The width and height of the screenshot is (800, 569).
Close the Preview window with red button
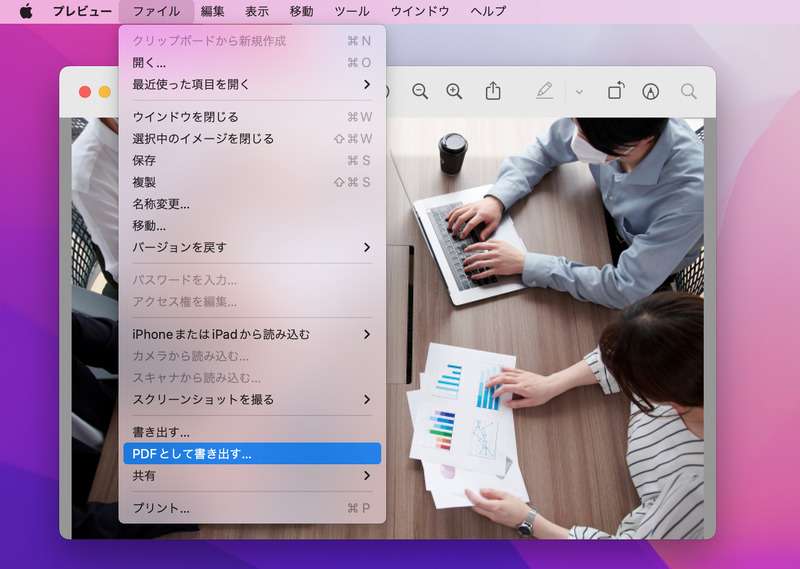tap(85, 92)
